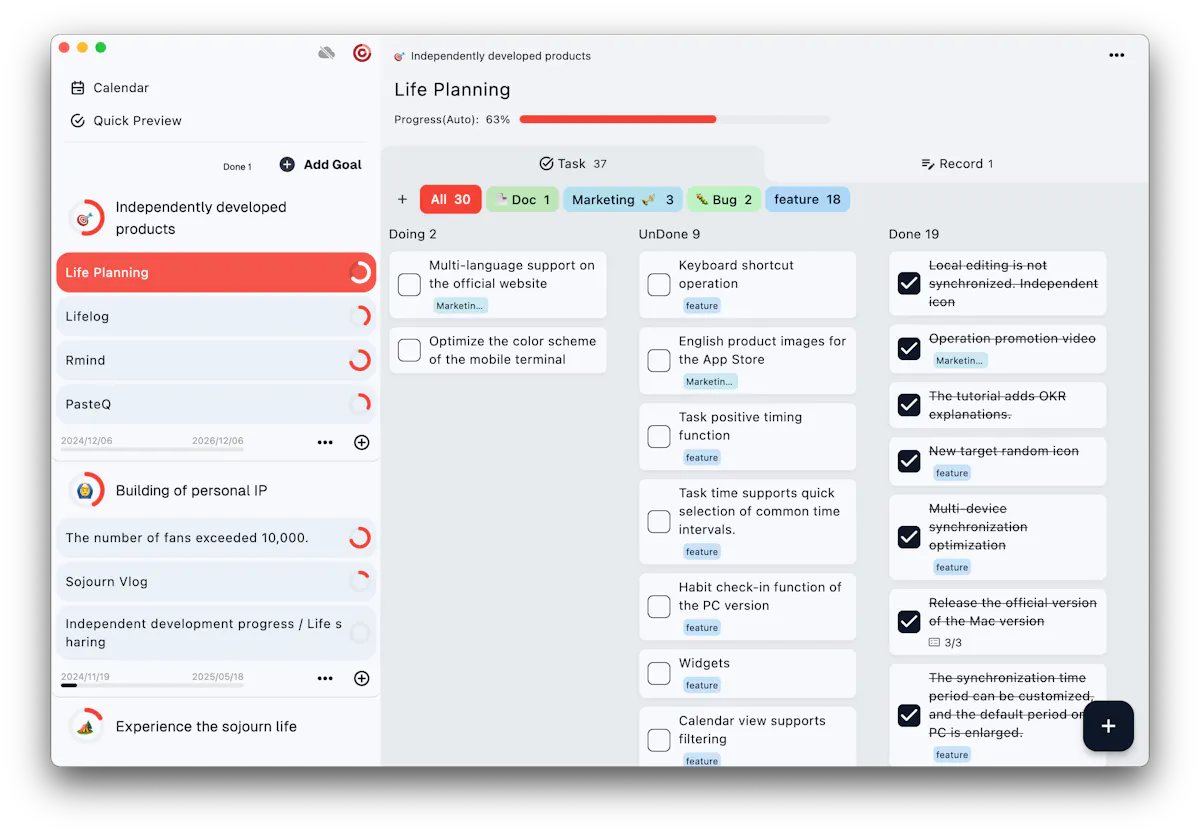Click the 3/3 subtask icon on Mac version task
1200x834 pixels.
pos(935,642)
